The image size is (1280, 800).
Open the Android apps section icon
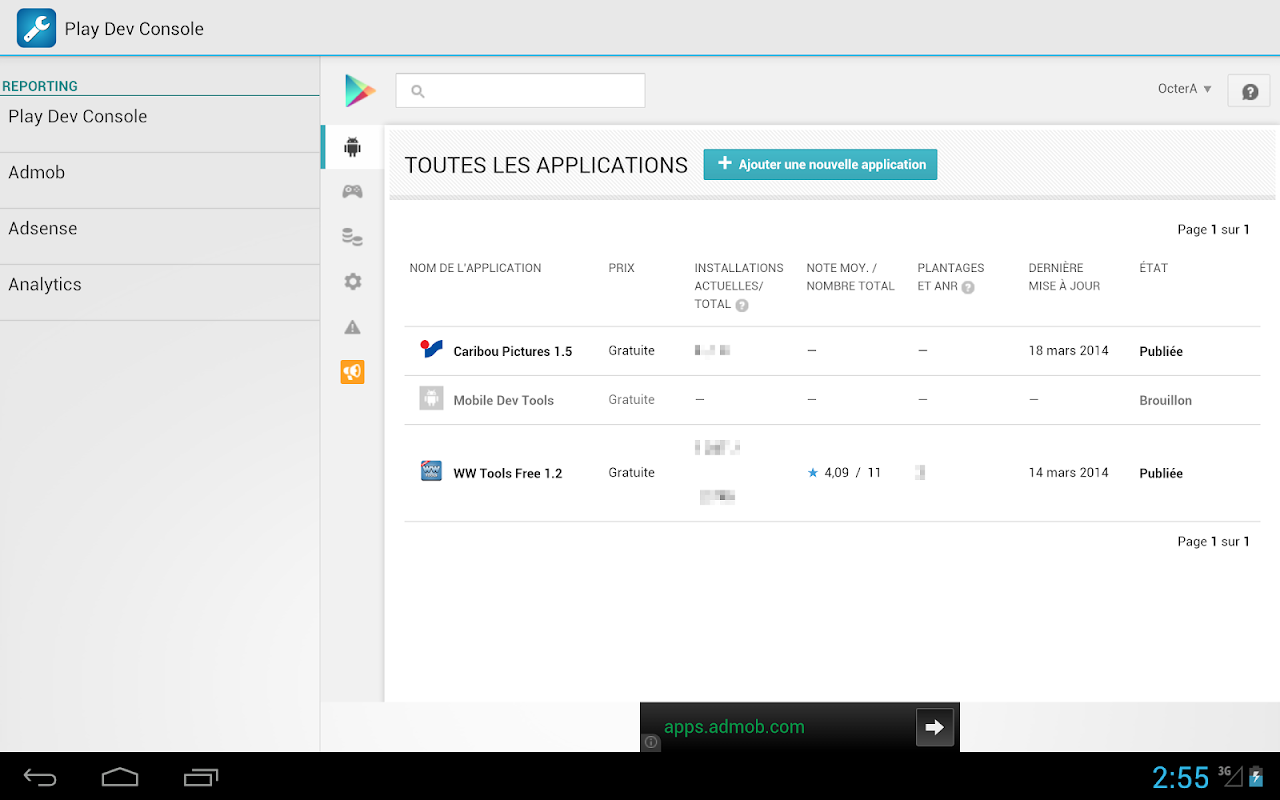(x=352, y=148)
